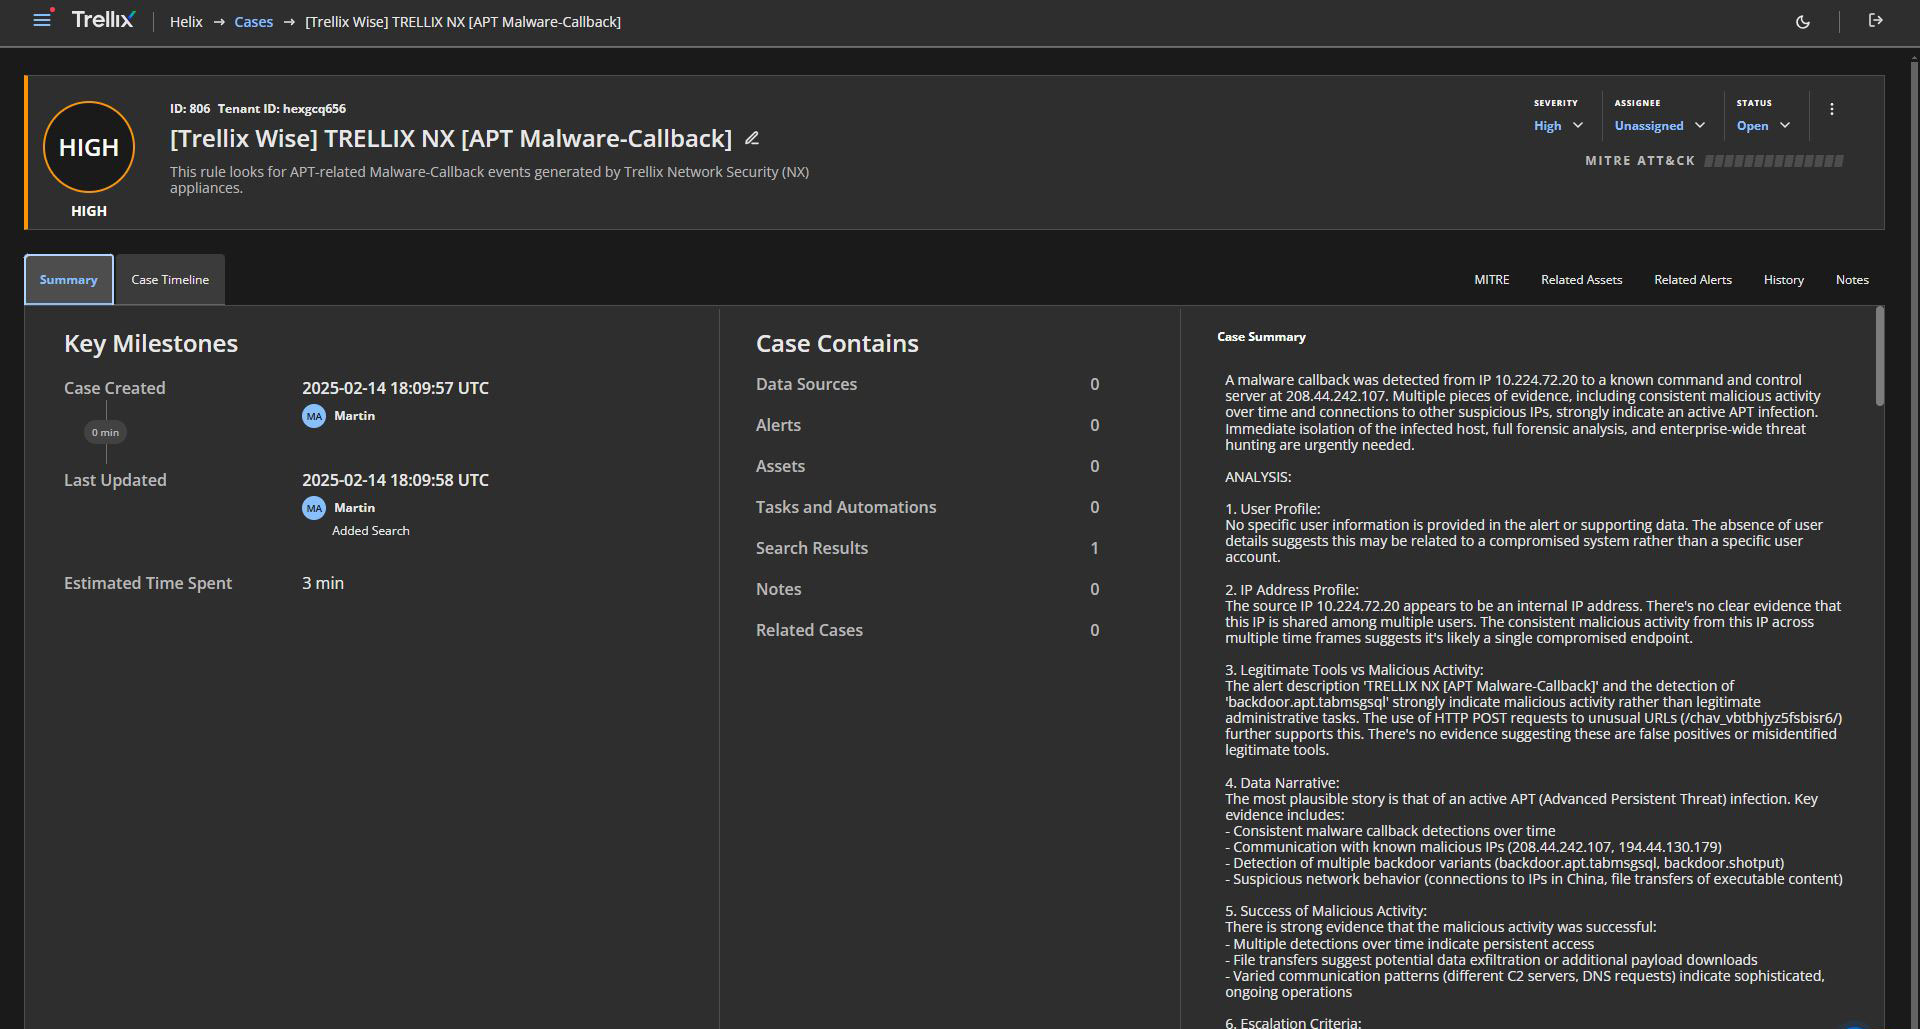Edit case title with pencil icon
Viewport: 1920px width, 1029px height.
(x=752, y=139)
